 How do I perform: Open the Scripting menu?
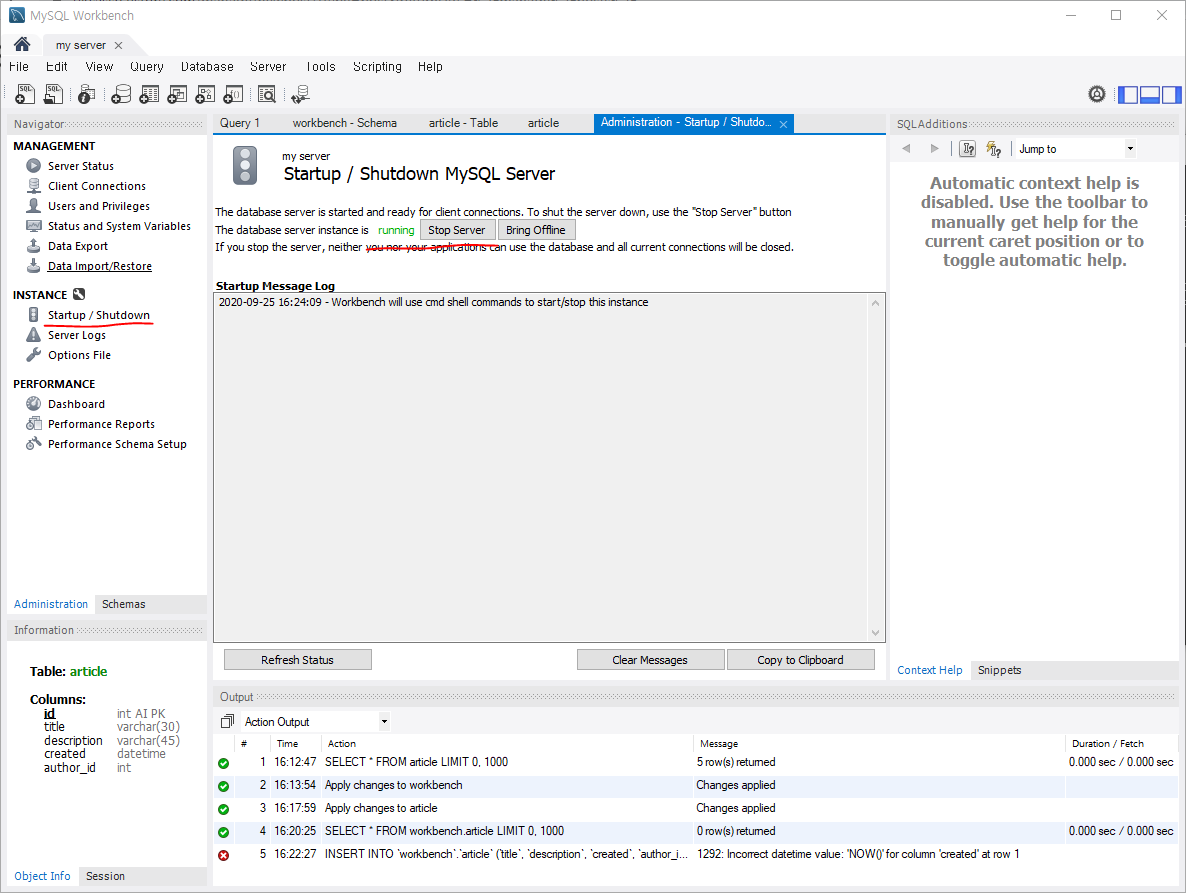[x=377, y=67]
